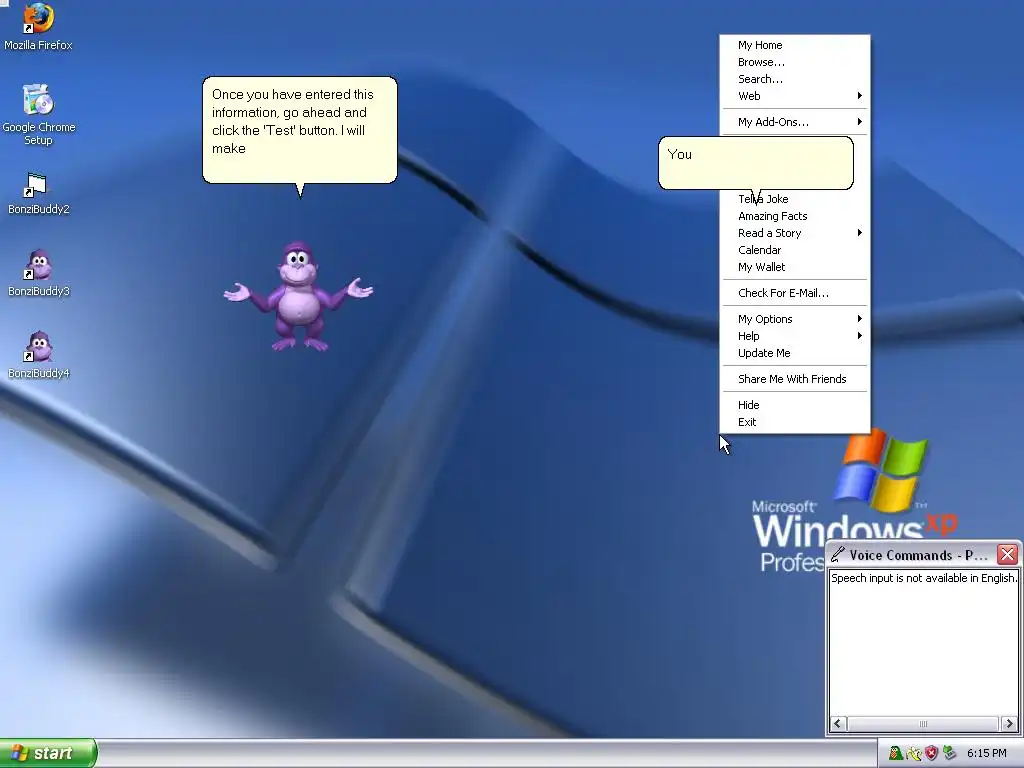Expand the My Add-Ons... submenu

[x=795, y=122]
